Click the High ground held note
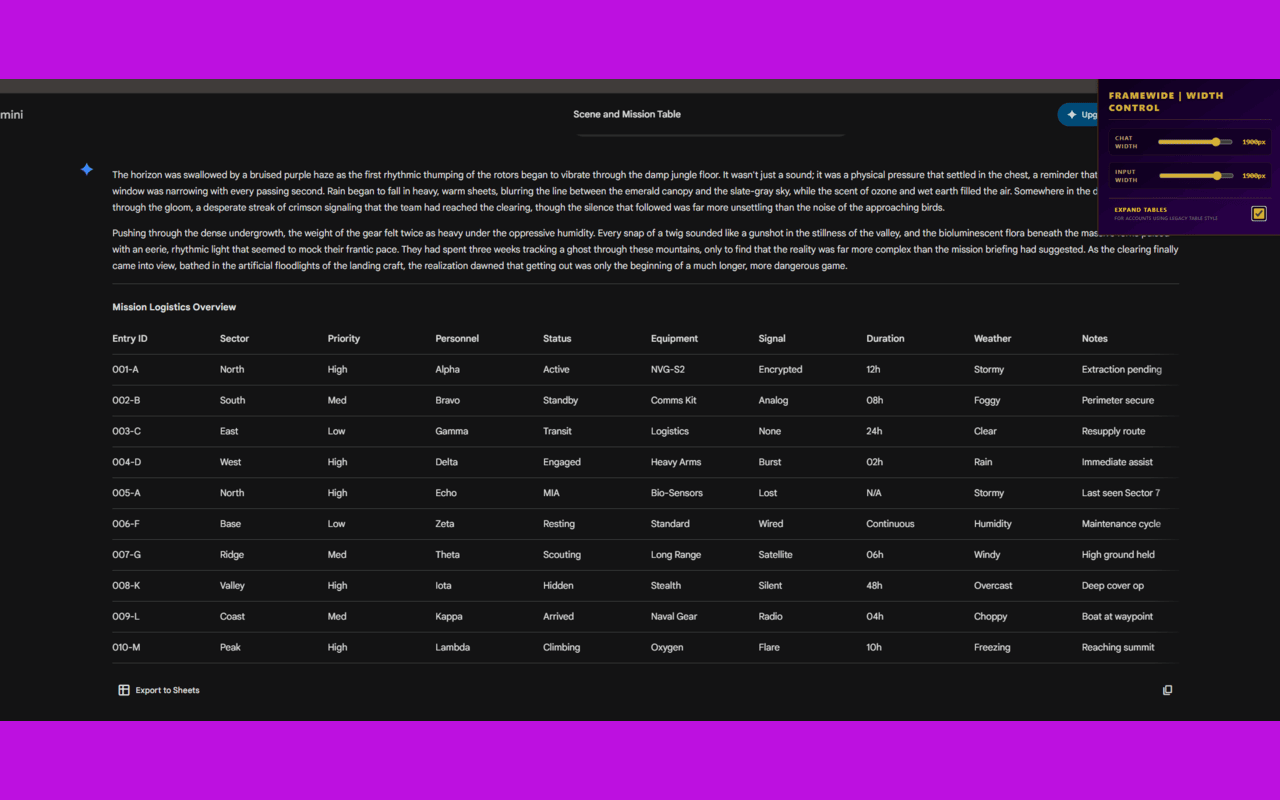1280x800 pixels. (1118, 555)
